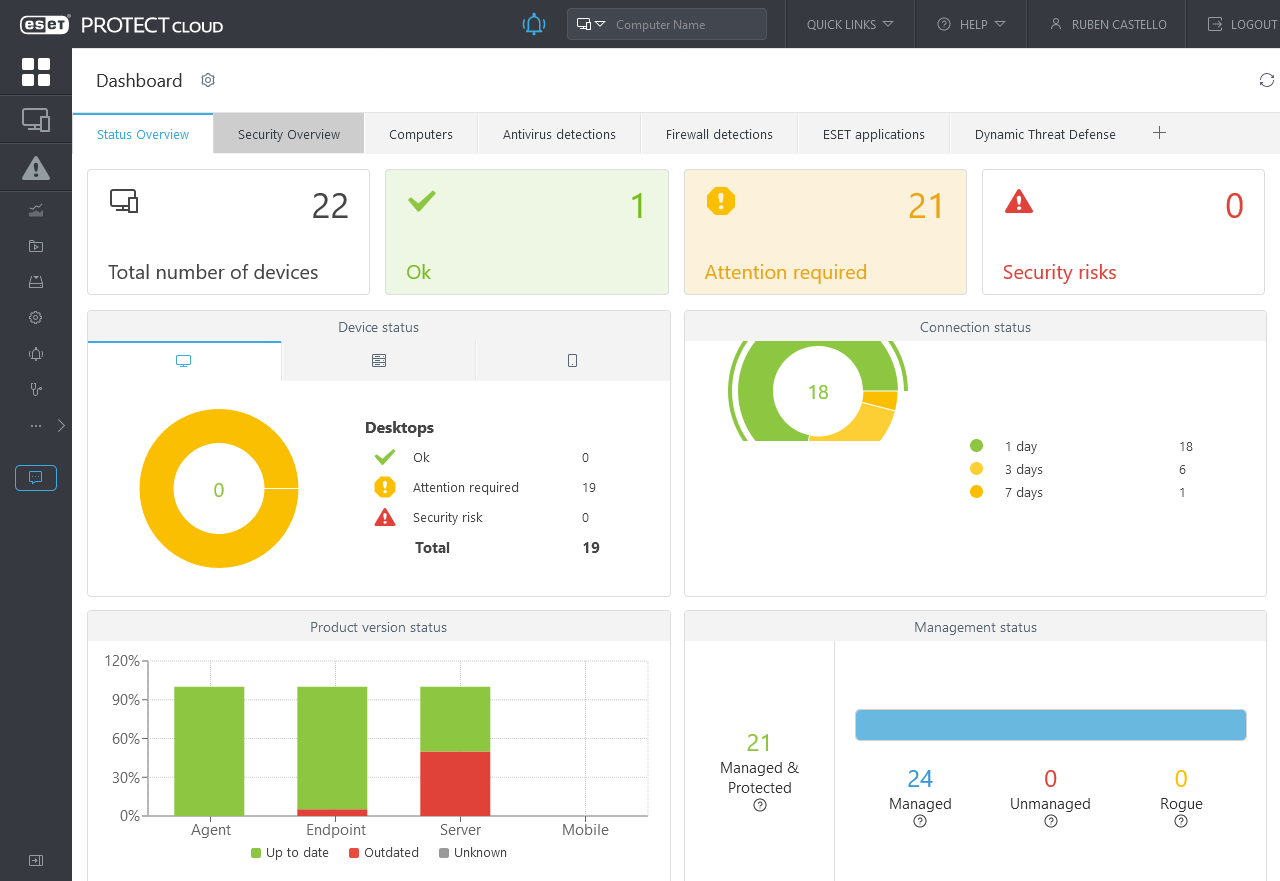Click the 3 days connection legend entry
This screenshot has width=1280, height=881.
pos(1081,470)
